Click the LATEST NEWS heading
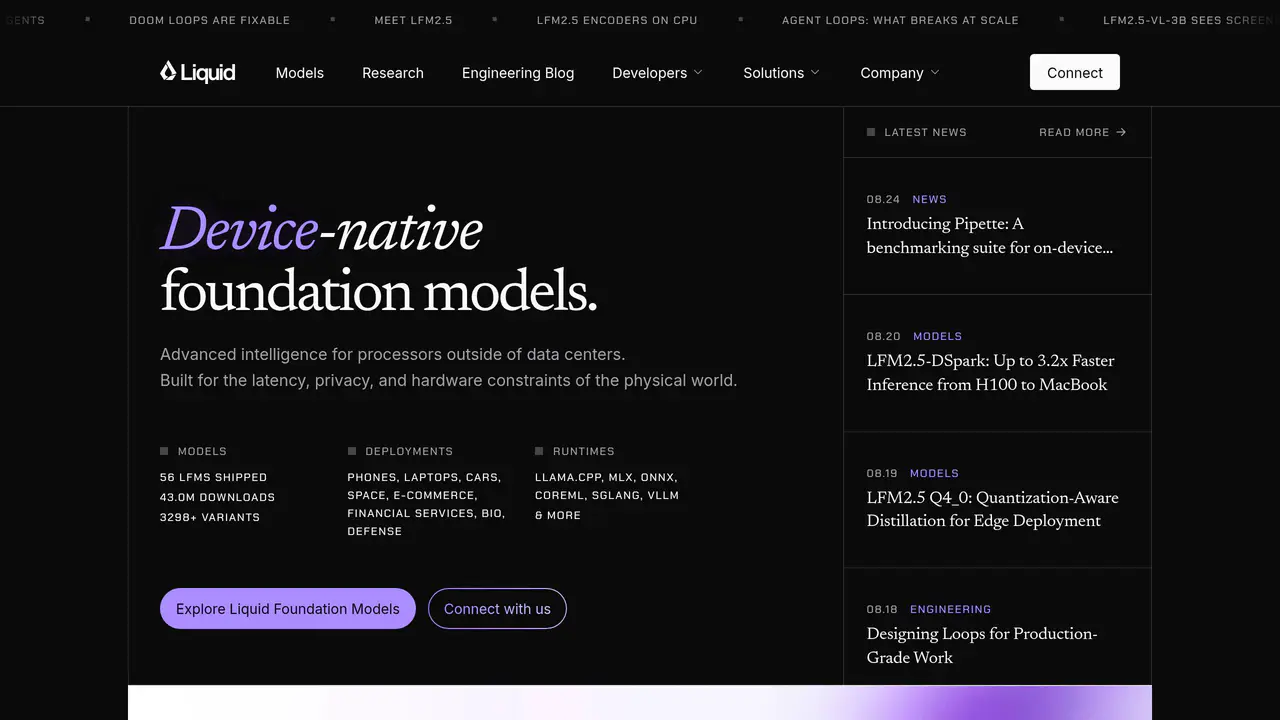The image size is (1280, 720). [925, 132]
